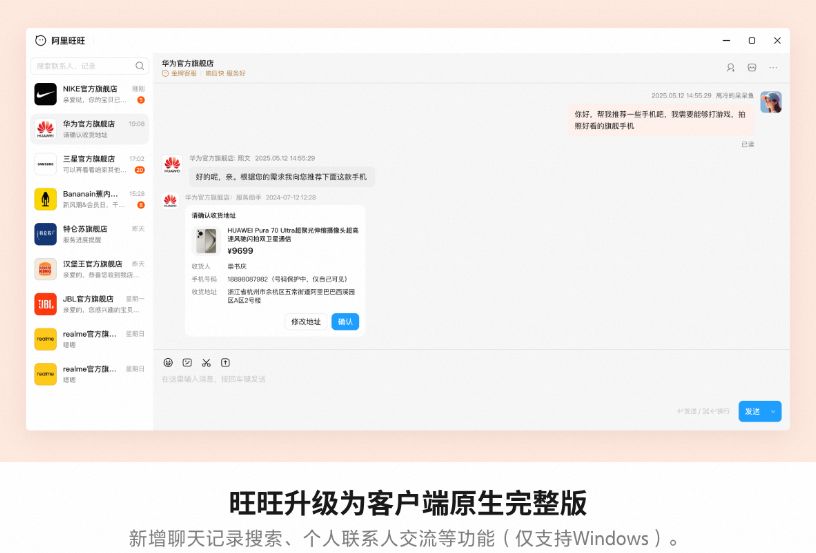
Task: Open the emoji picker in the chat toolbar
Action: click(168, 363)
